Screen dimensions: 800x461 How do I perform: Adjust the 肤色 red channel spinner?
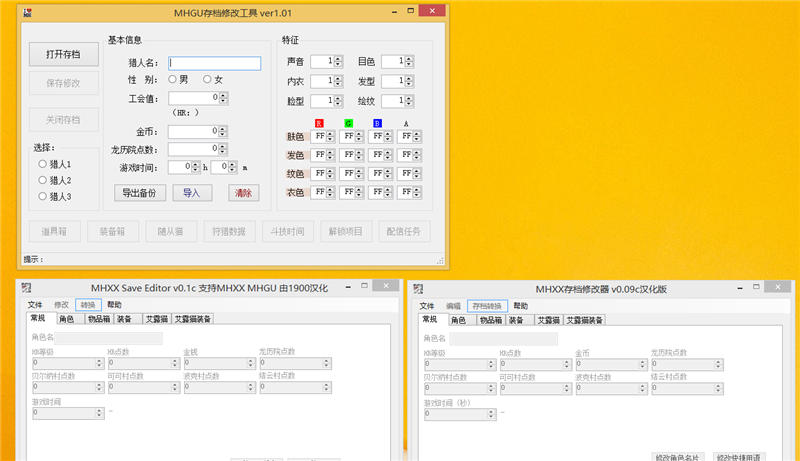(x=330, y=136)
